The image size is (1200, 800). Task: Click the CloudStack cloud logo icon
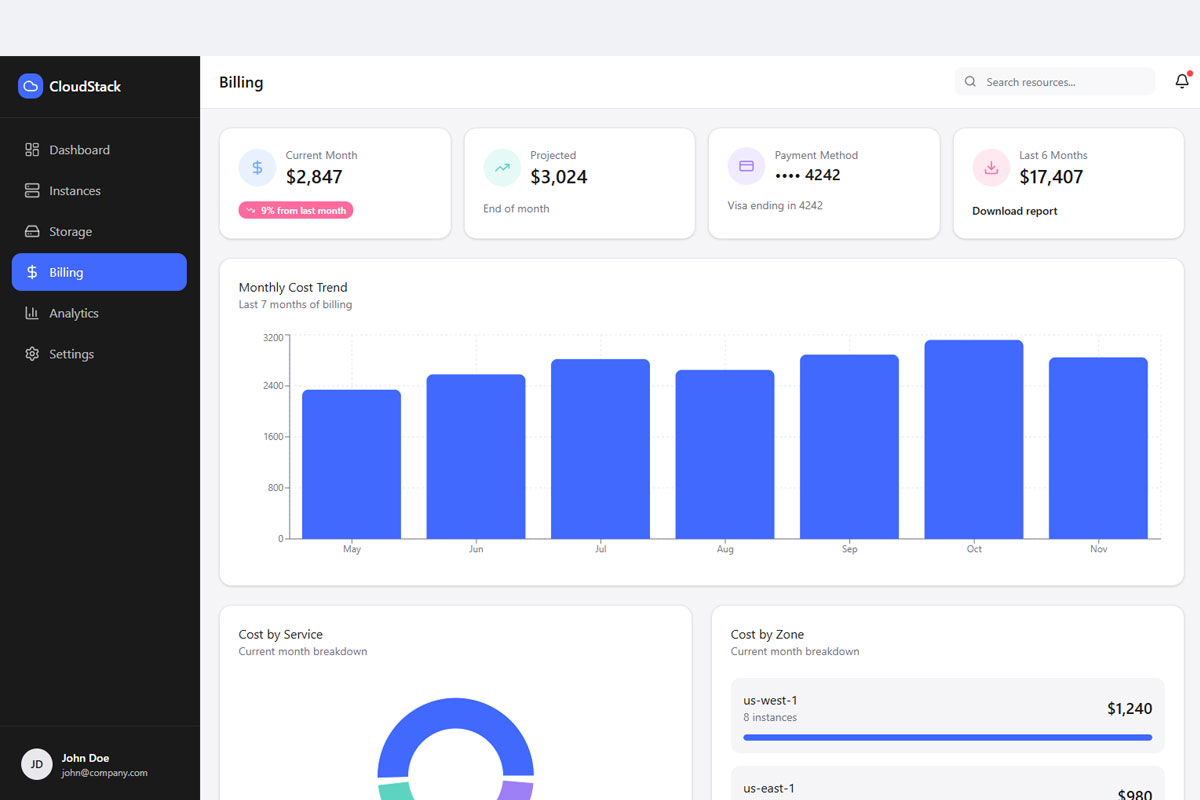[x=30, y=86]
